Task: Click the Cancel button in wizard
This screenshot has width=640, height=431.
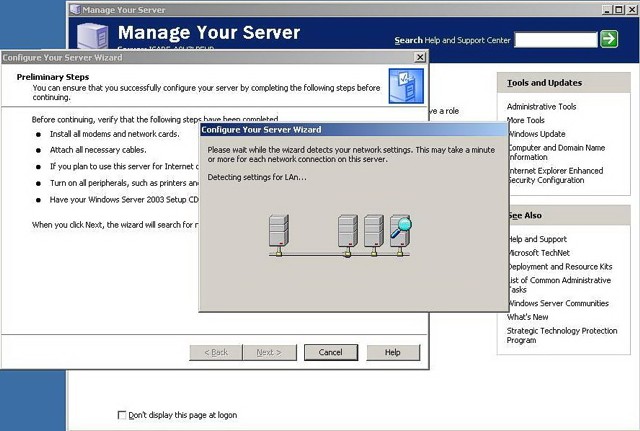Action: point(331,352)
